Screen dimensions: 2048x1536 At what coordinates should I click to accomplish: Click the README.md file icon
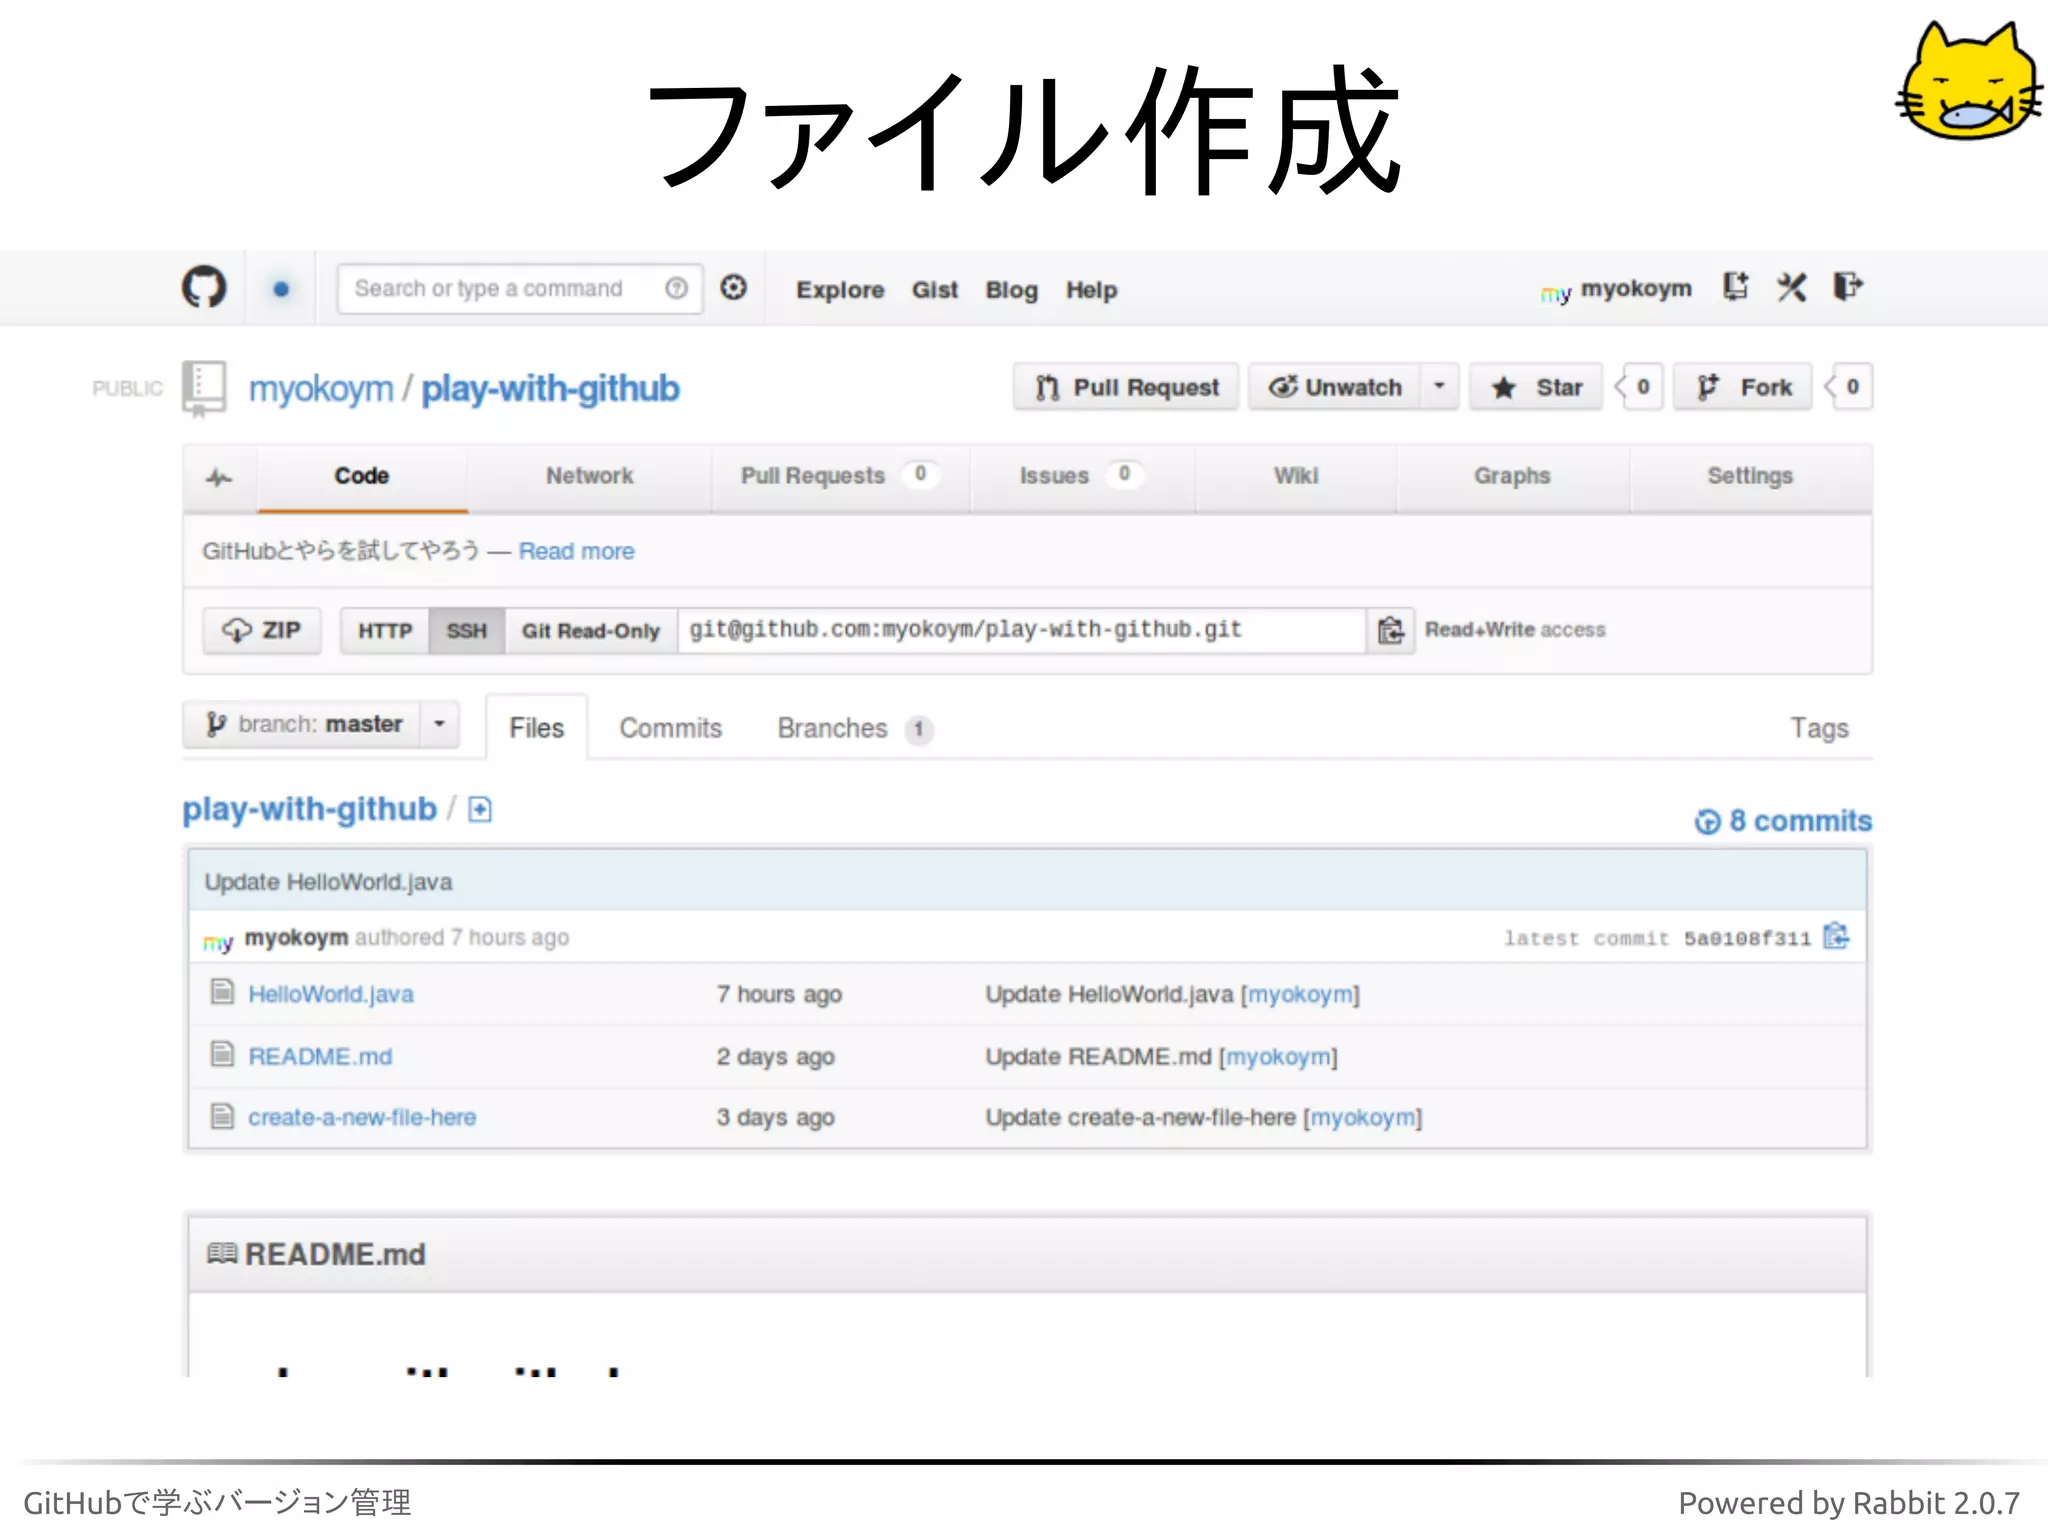click(x=222, y=1054)
